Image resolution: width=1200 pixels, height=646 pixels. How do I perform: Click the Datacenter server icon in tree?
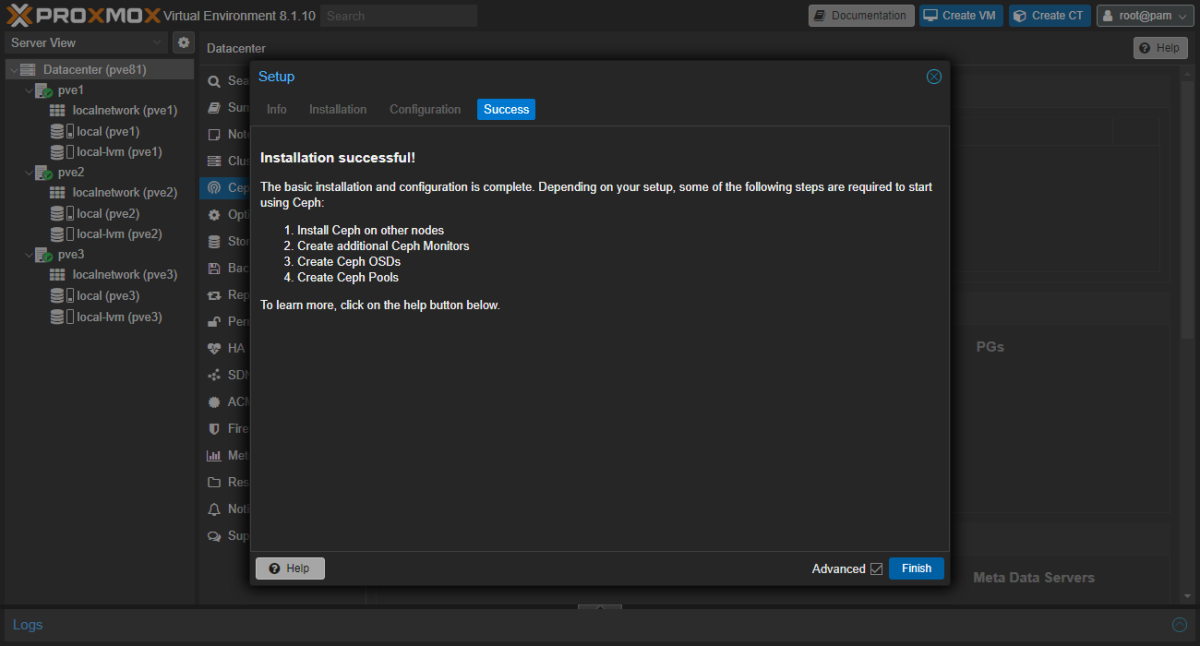(x=28, y=69)
